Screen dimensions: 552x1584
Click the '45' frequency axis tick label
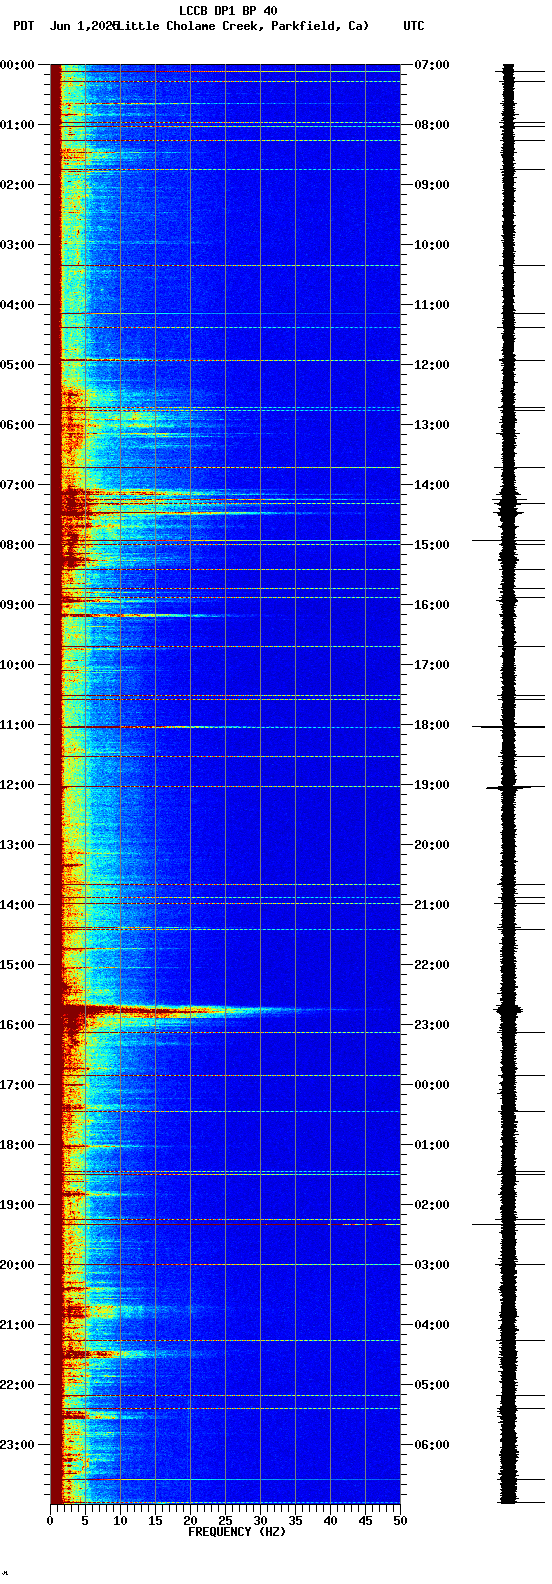(365, 1521)
